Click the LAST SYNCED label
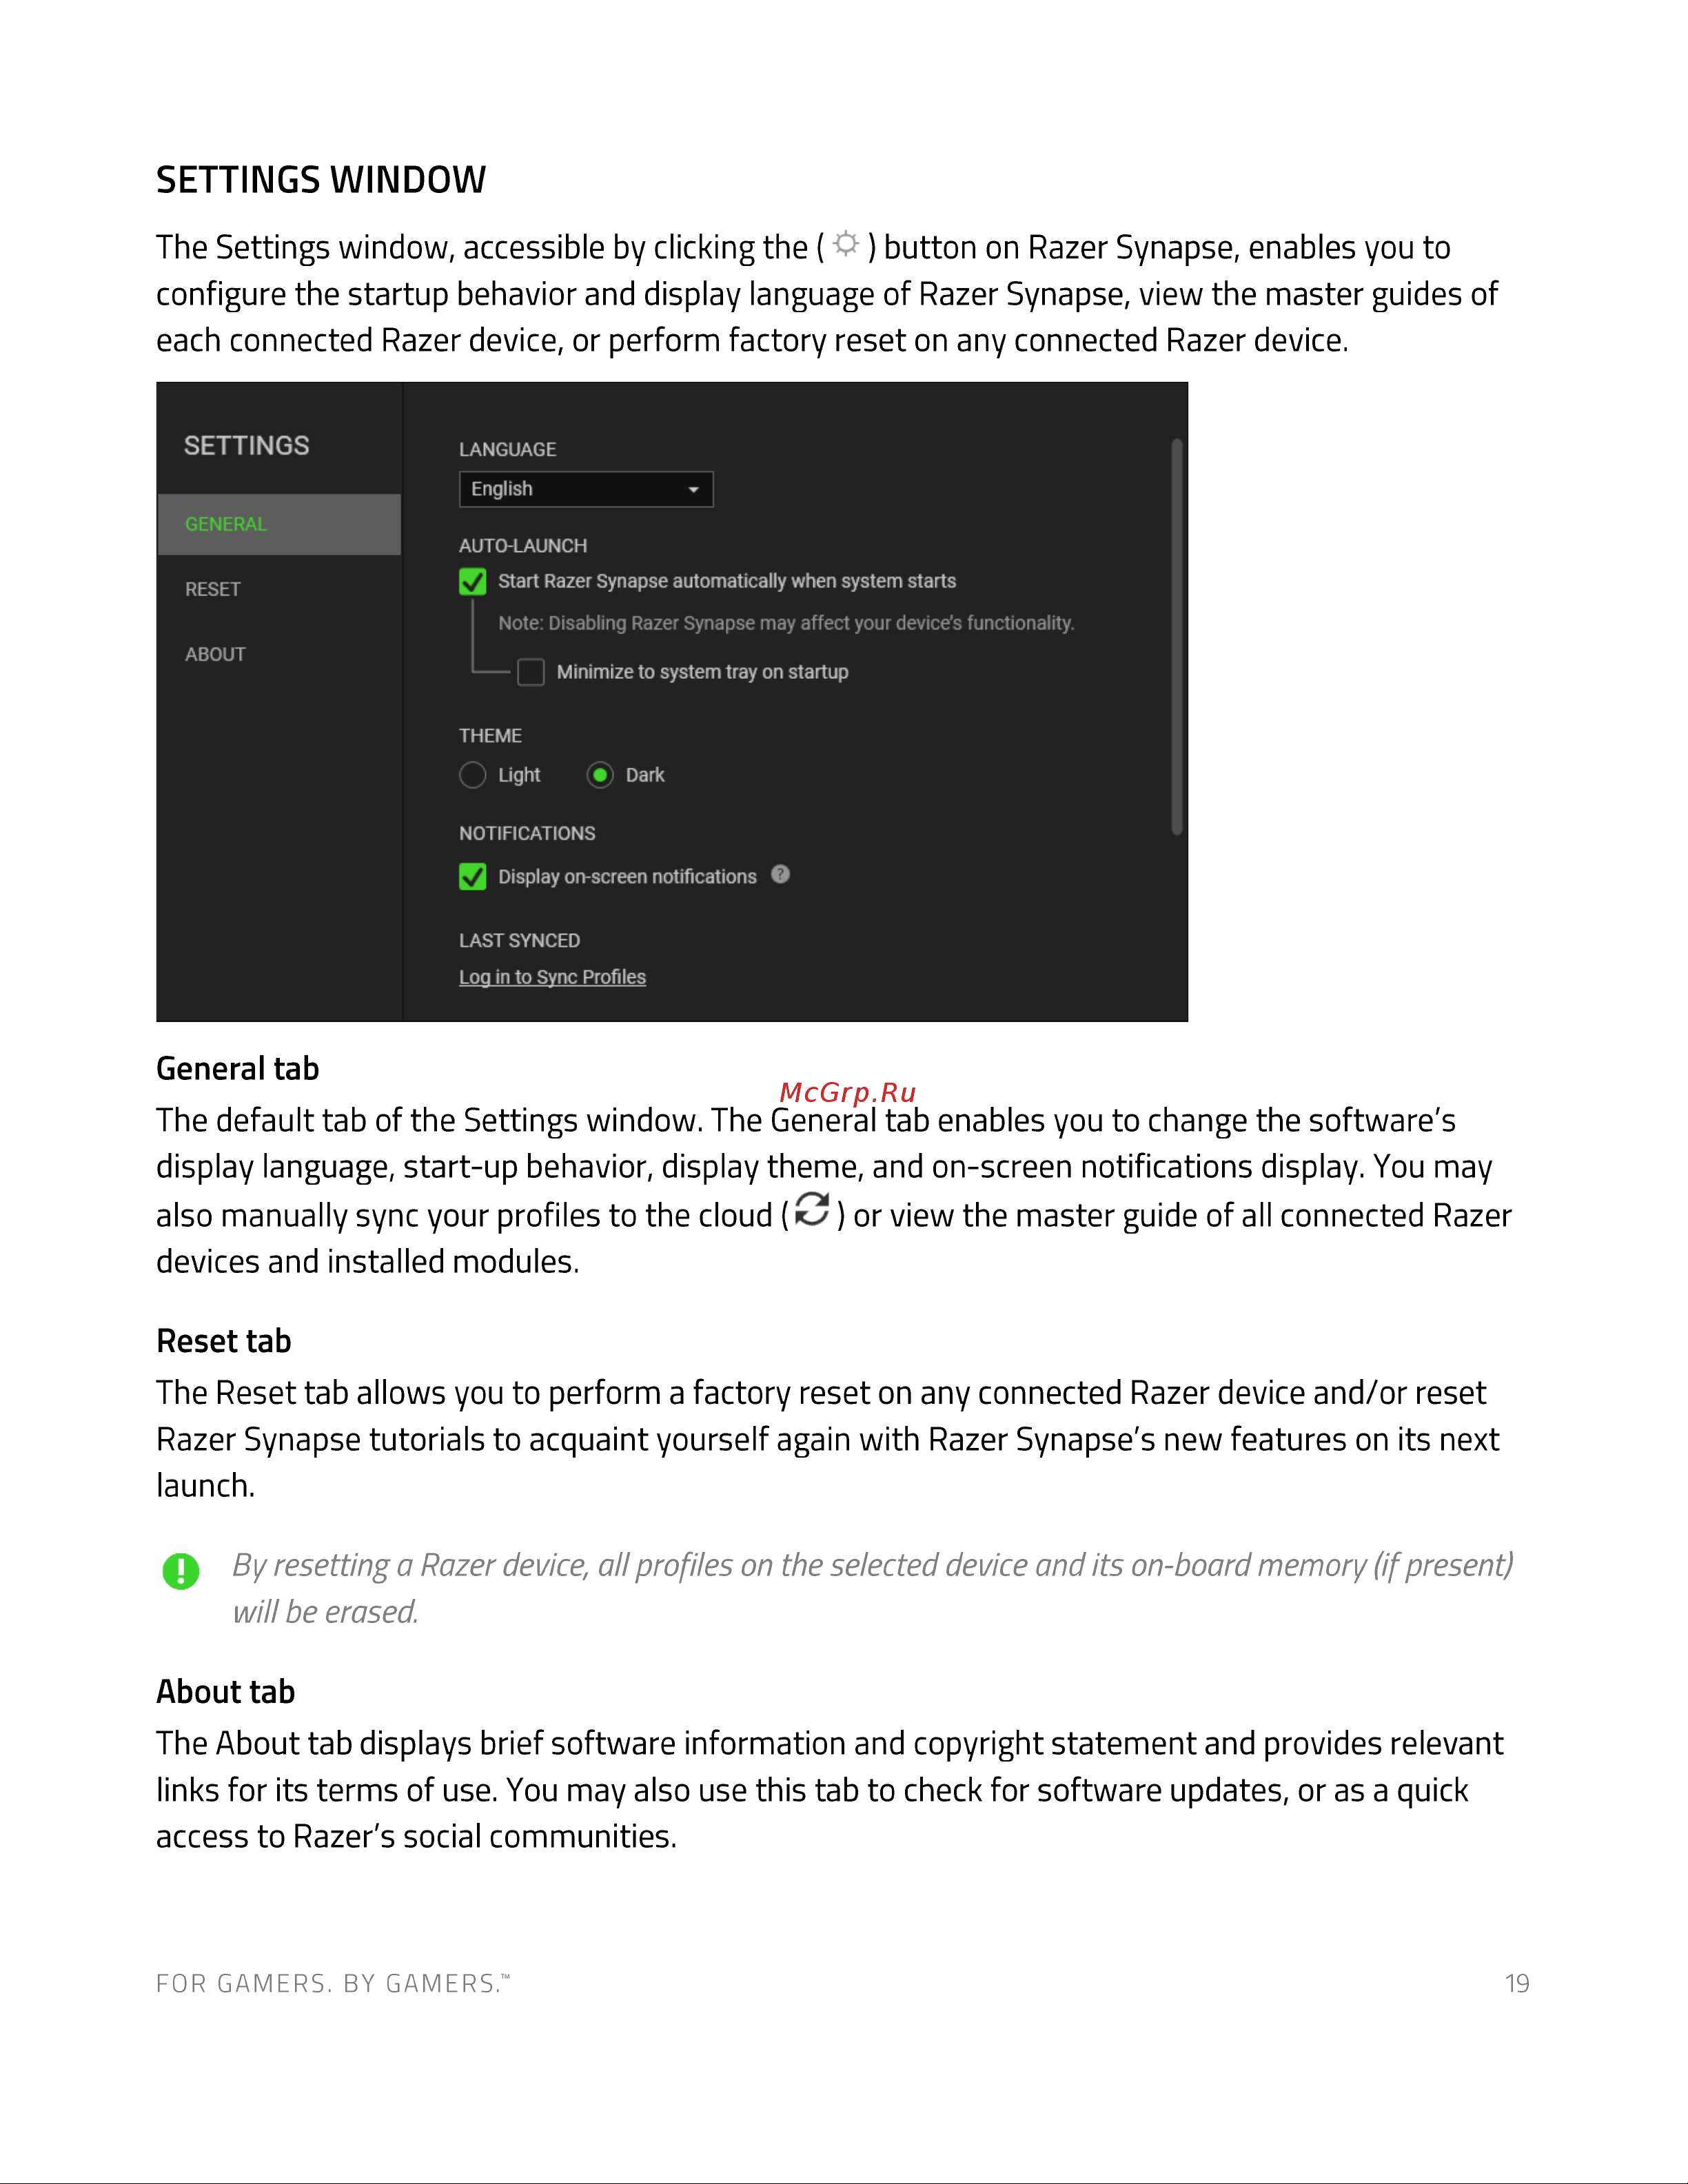 [519, 940]
